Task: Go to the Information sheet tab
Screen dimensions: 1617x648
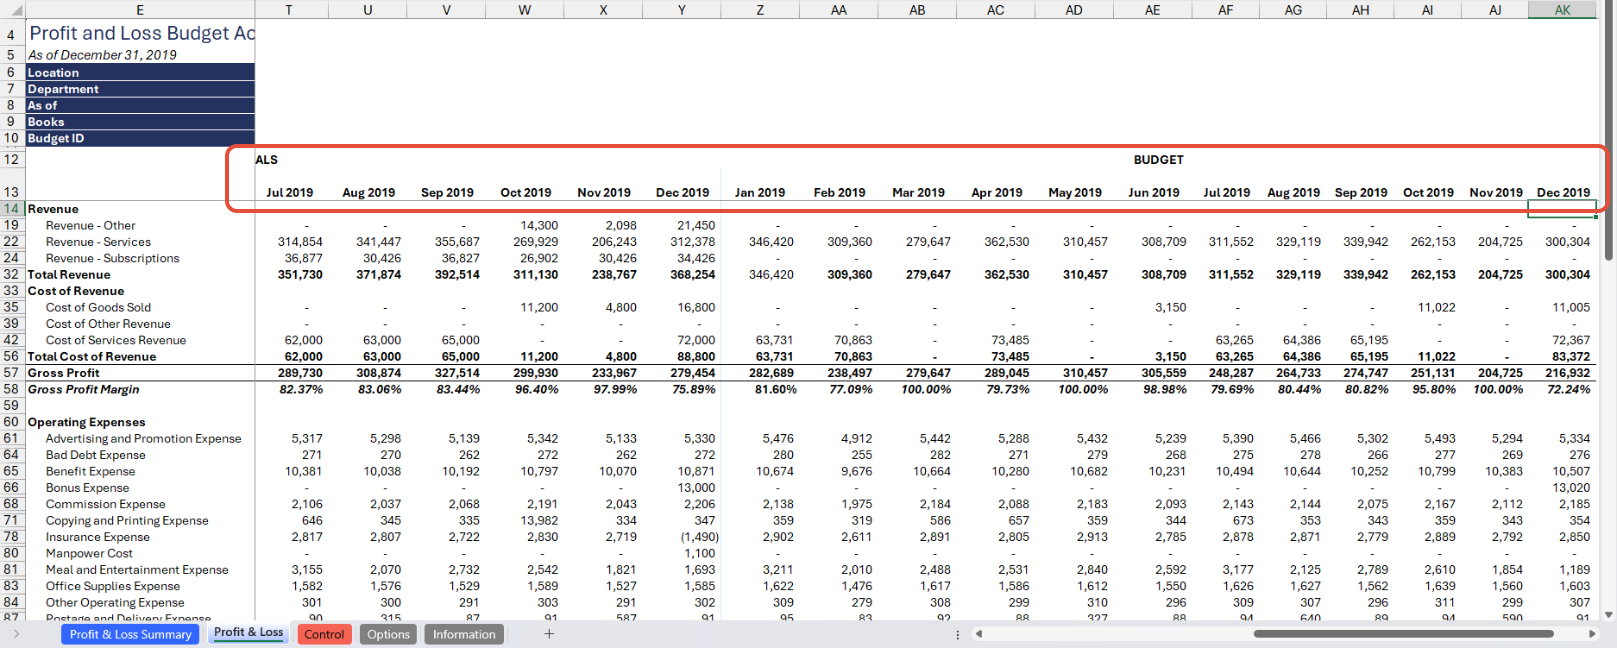Action: pyautogui.click(x=464, y=634)
